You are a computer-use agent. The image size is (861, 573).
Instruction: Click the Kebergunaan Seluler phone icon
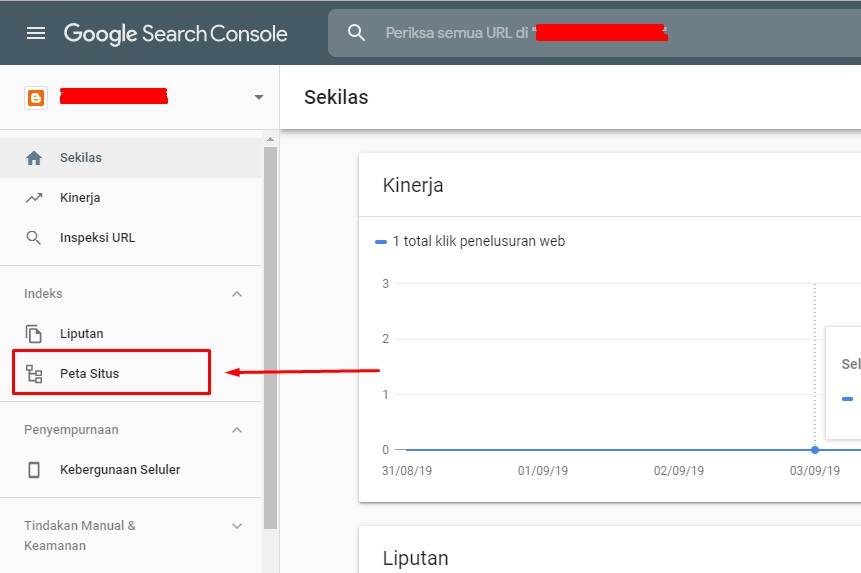[34, 470]
